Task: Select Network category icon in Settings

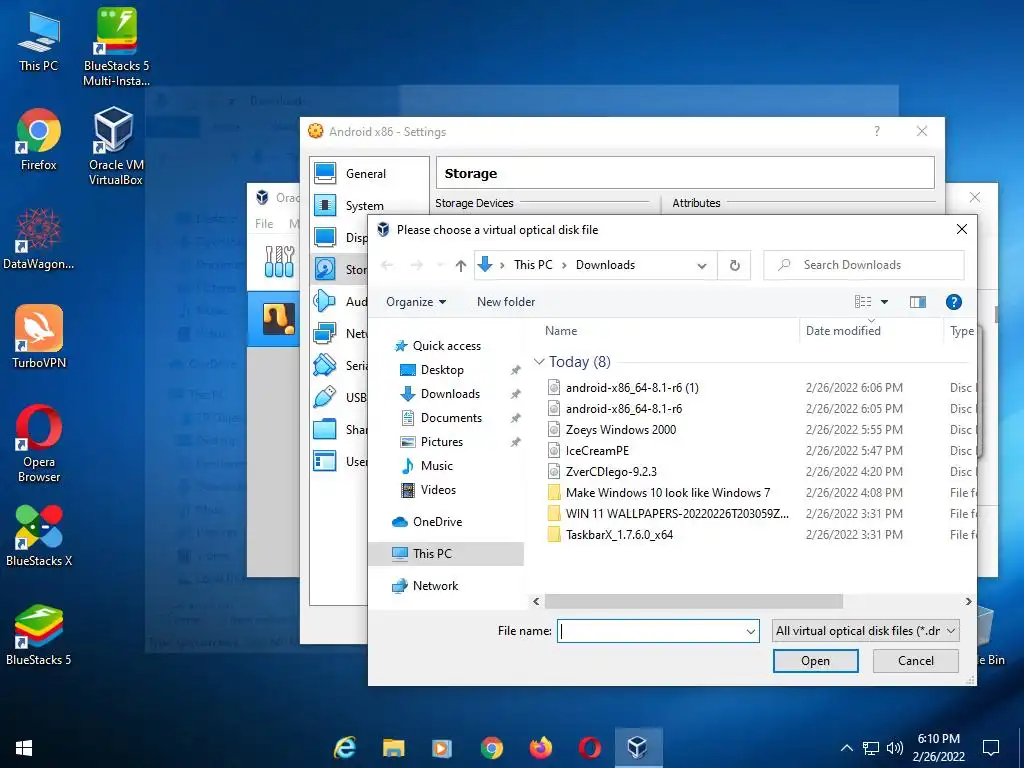Action: (x=325, y=333)
